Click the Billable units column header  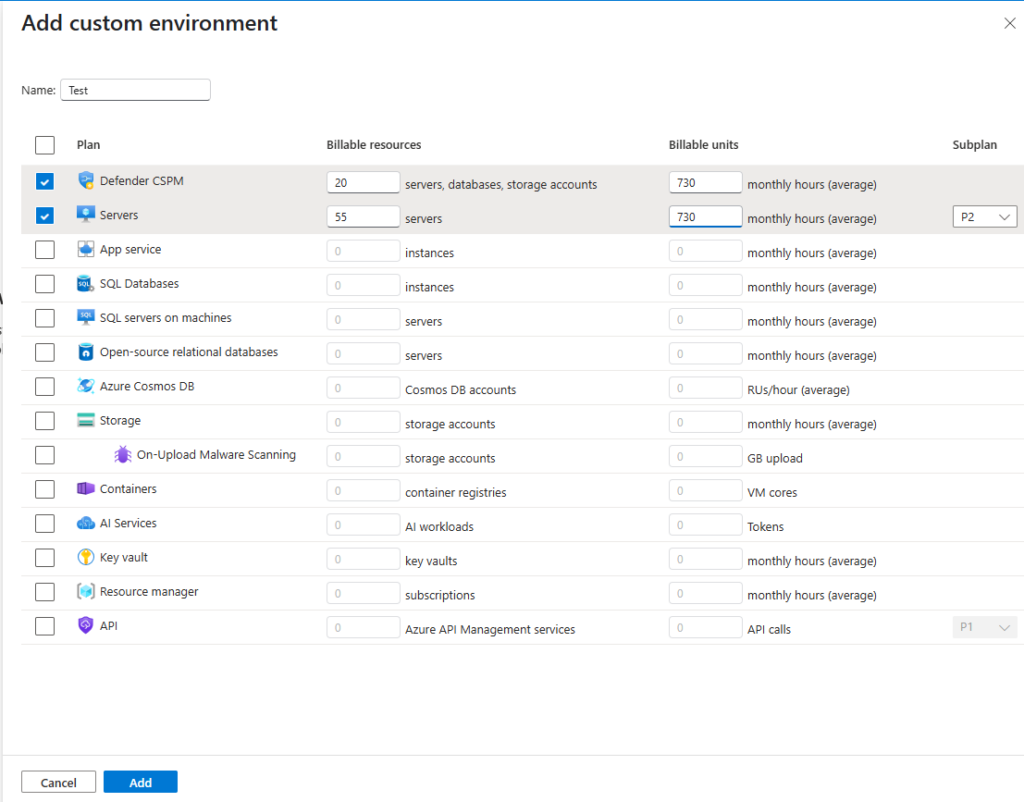tap(703, 145)
